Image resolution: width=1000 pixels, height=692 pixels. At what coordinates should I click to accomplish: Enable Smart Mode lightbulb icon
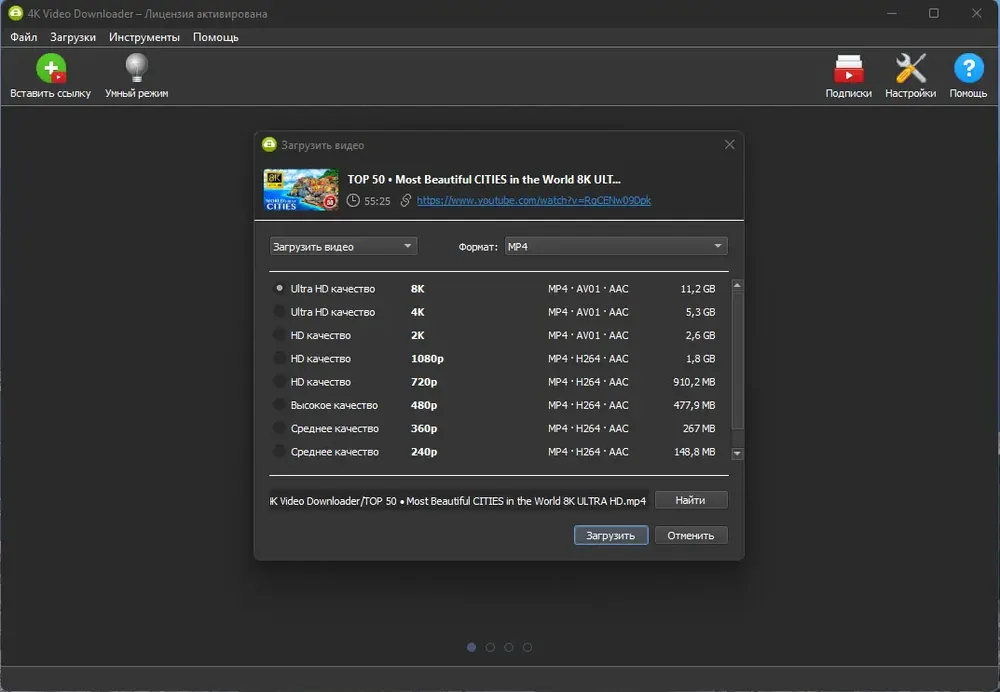(x=136, y=68)
